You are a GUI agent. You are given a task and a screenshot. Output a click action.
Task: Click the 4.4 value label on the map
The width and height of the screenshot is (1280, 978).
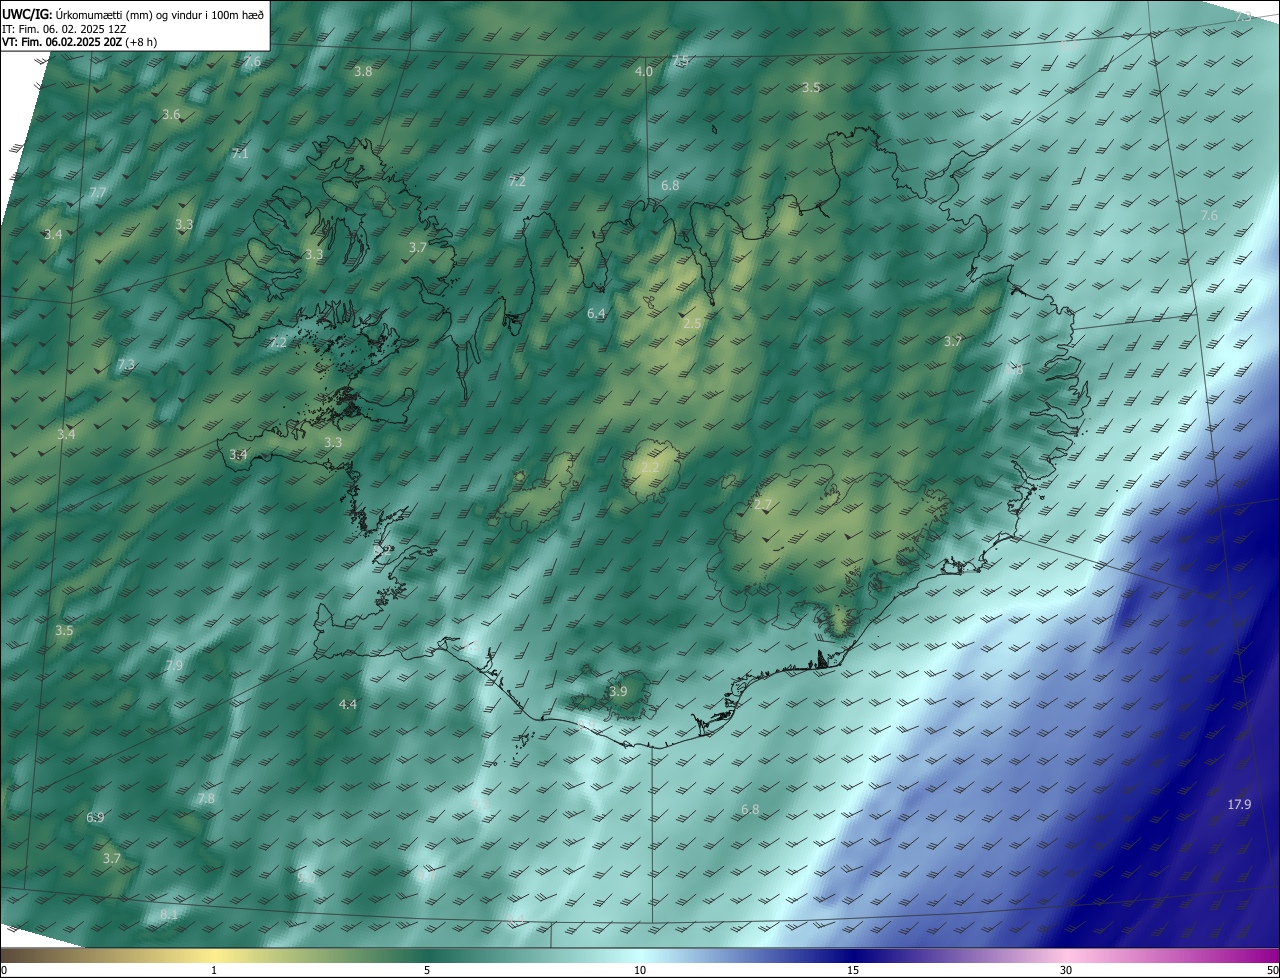347,704
